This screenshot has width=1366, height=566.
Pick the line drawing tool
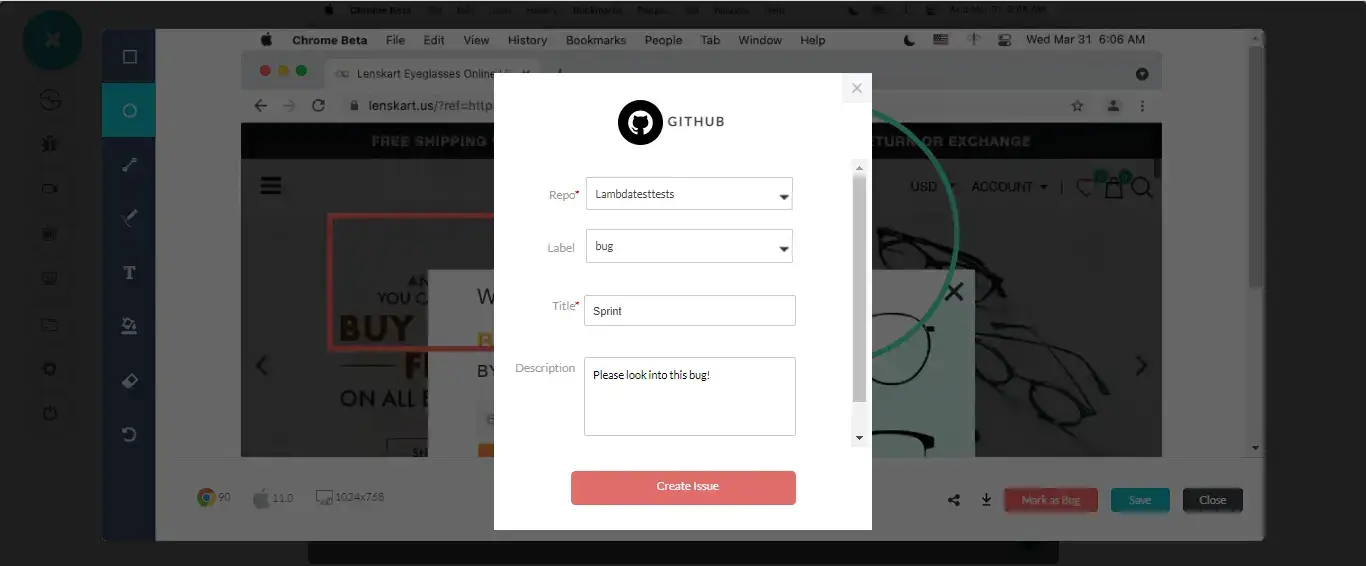(129, 165)
